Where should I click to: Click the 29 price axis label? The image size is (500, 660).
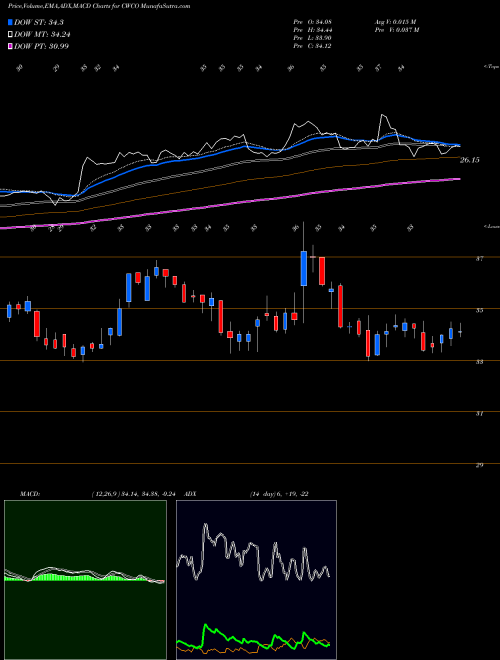[x=479, y=466]
